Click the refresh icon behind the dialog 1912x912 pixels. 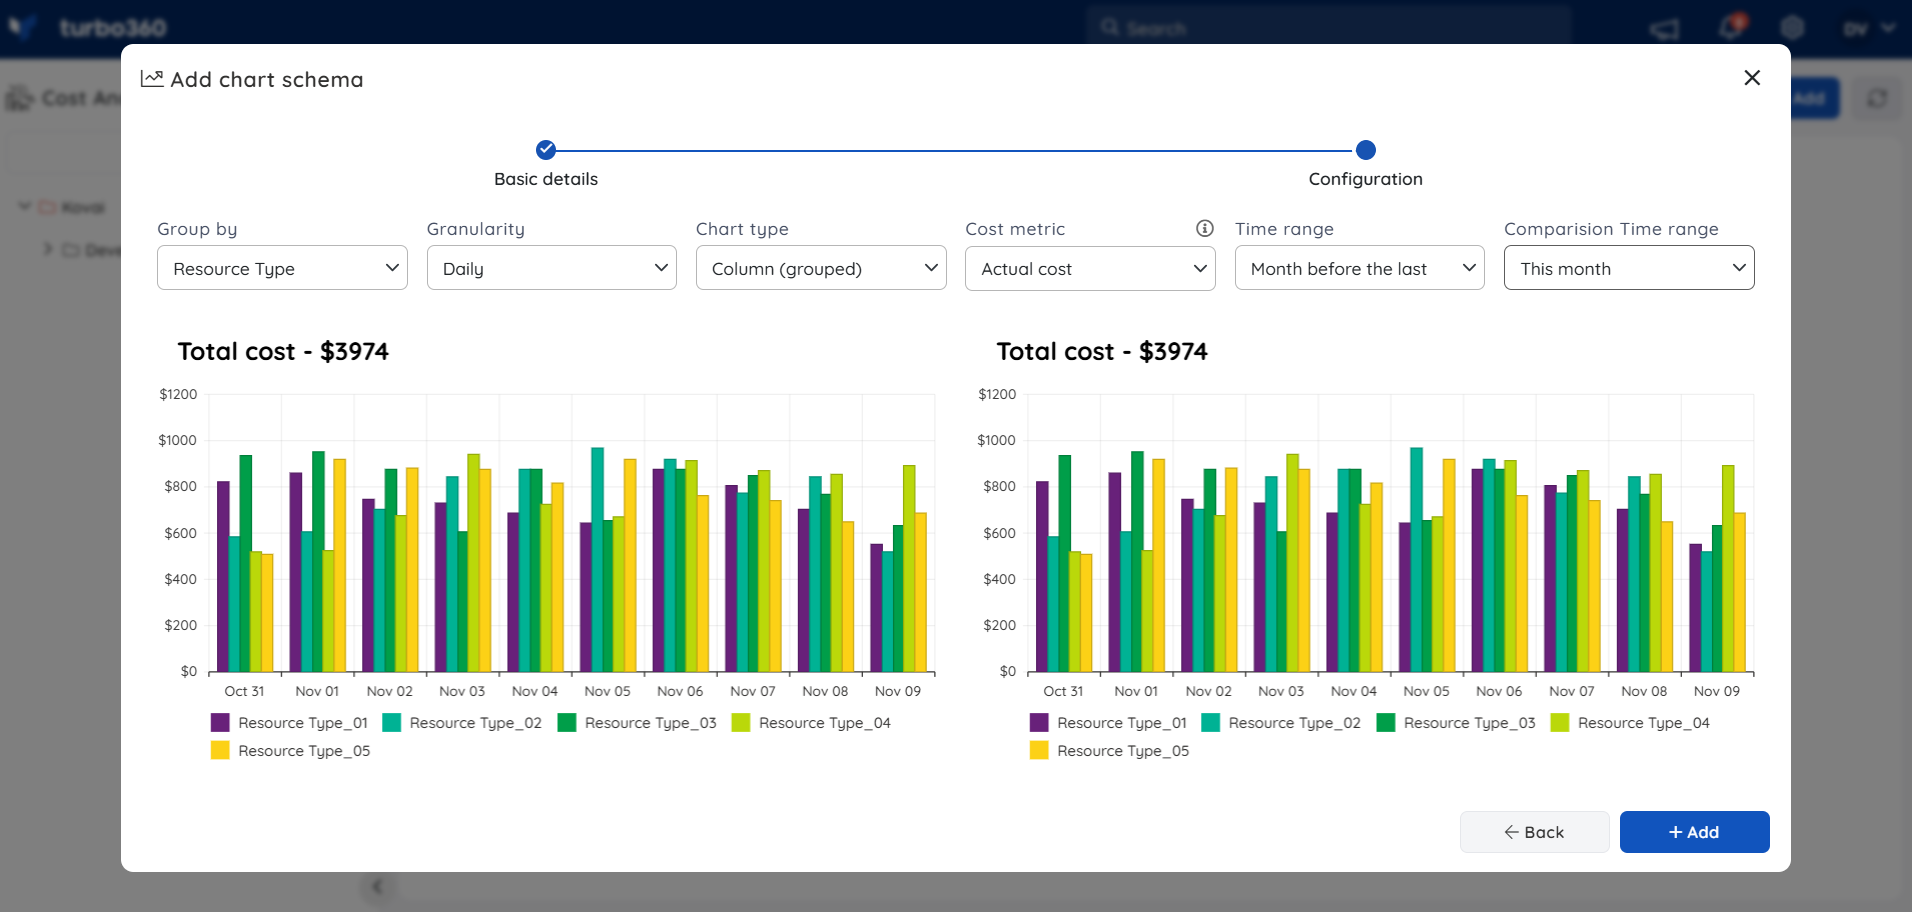click(x=1877, y=98)
